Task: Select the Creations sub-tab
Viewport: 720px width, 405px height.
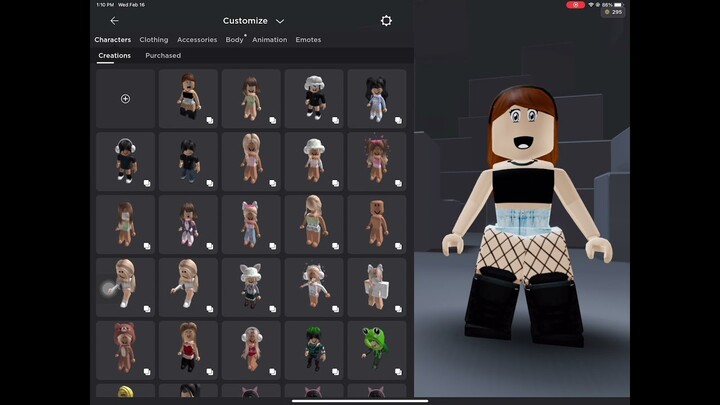Action: (114, 56)
